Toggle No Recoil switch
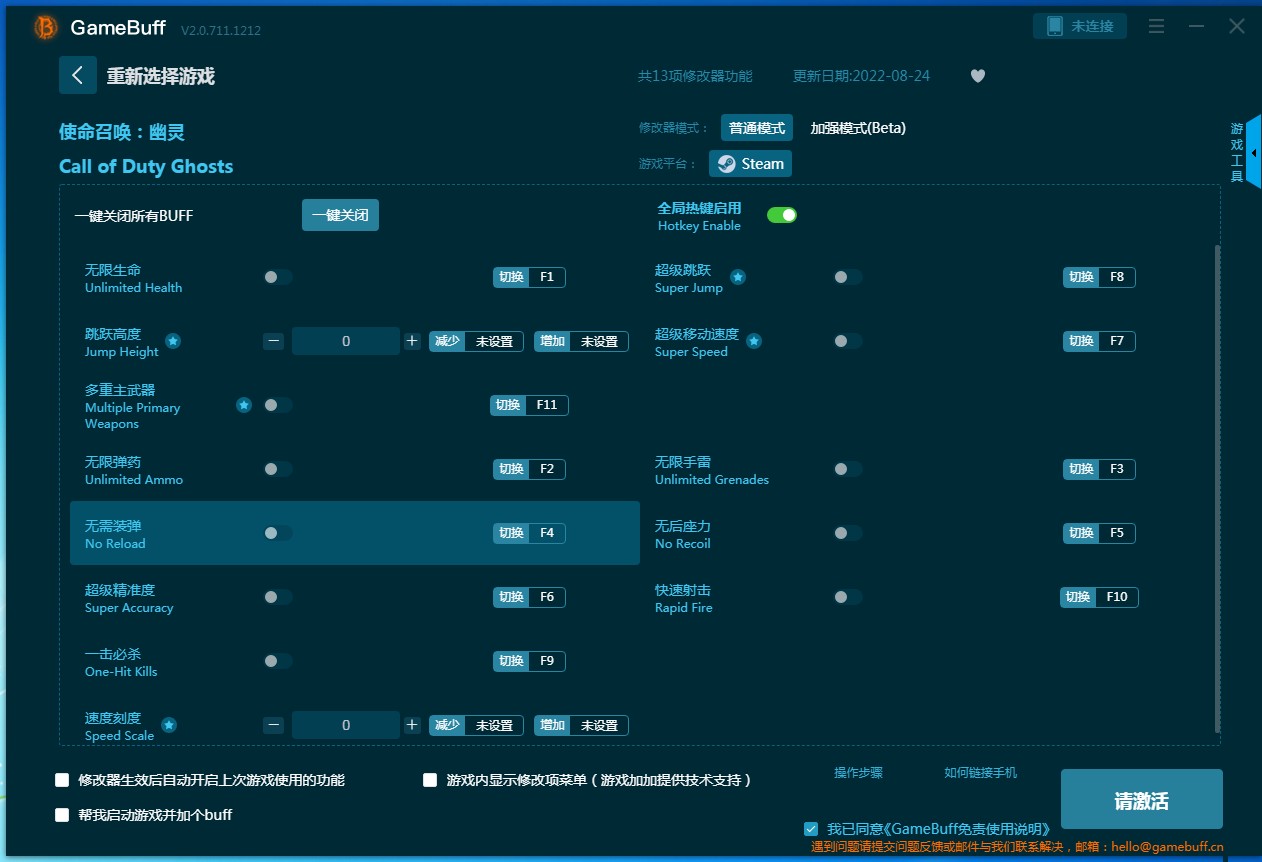 [x=848, y=533]
